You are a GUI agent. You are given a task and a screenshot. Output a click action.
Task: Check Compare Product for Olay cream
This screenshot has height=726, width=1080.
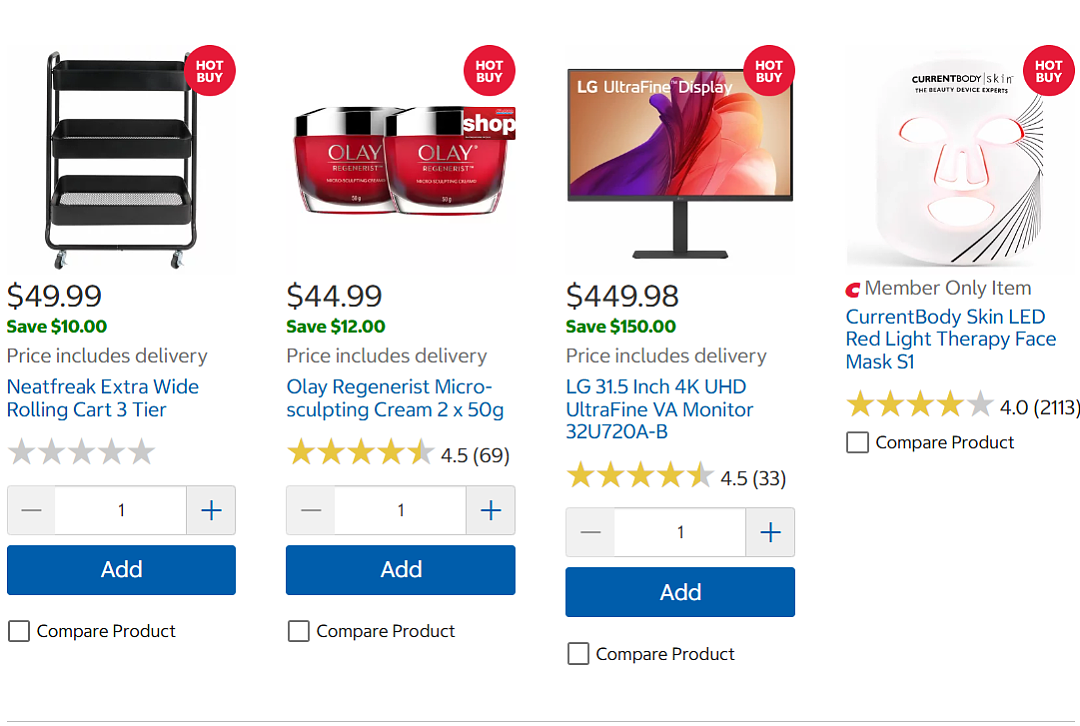coord(299,631)
